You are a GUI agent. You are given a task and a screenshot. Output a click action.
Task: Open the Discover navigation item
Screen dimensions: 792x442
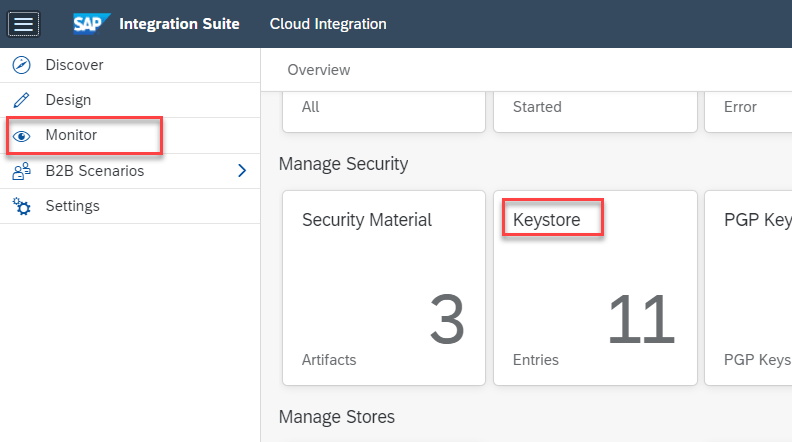point(74,65)
